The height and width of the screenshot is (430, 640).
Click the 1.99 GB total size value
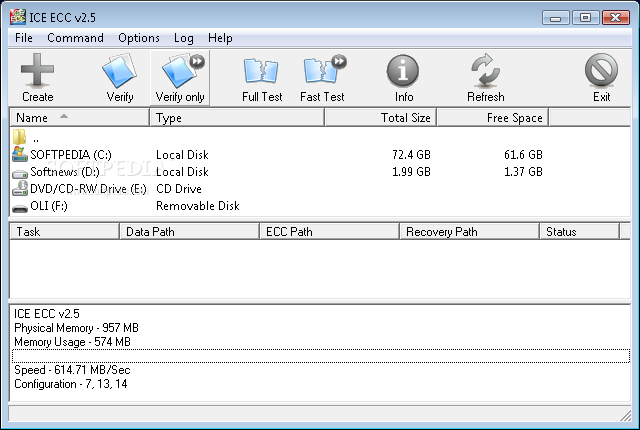click(411, 172)
